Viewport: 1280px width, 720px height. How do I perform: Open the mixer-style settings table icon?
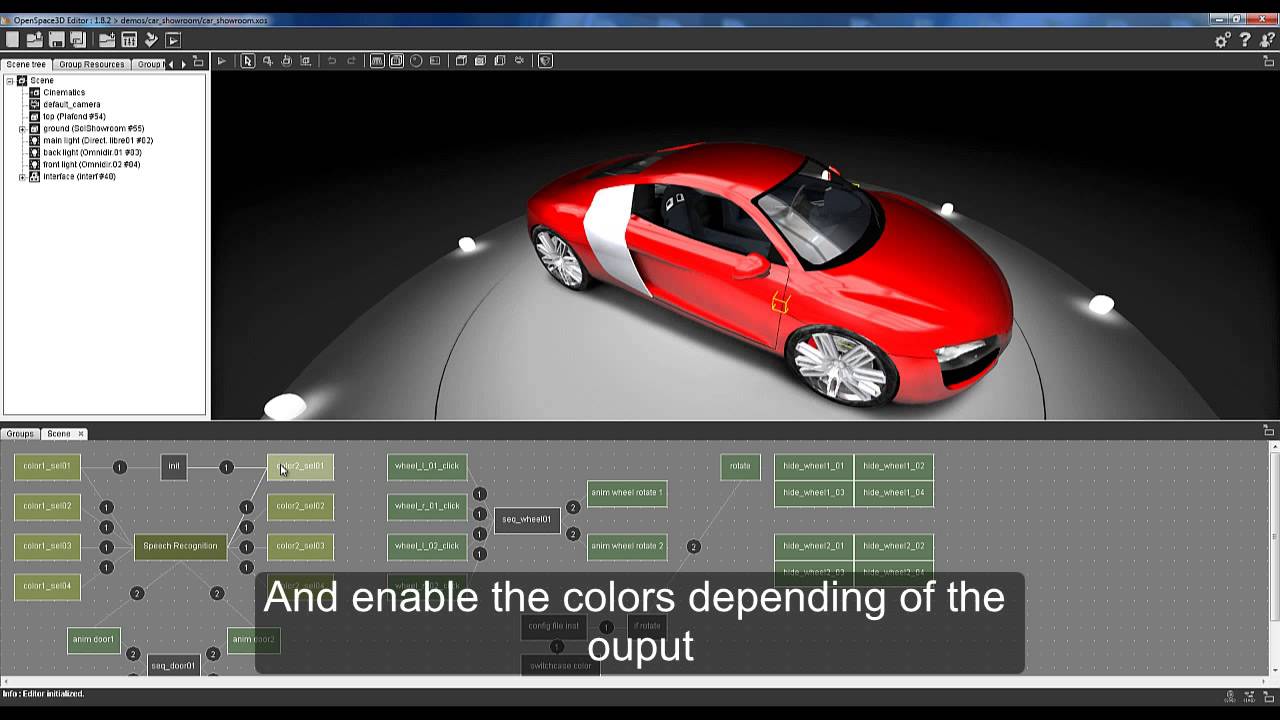pyautogui.click(x=129, y=40)
